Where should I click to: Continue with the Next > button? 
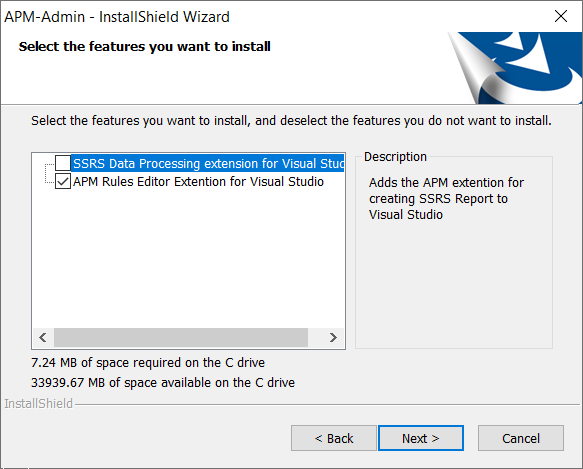421,438
